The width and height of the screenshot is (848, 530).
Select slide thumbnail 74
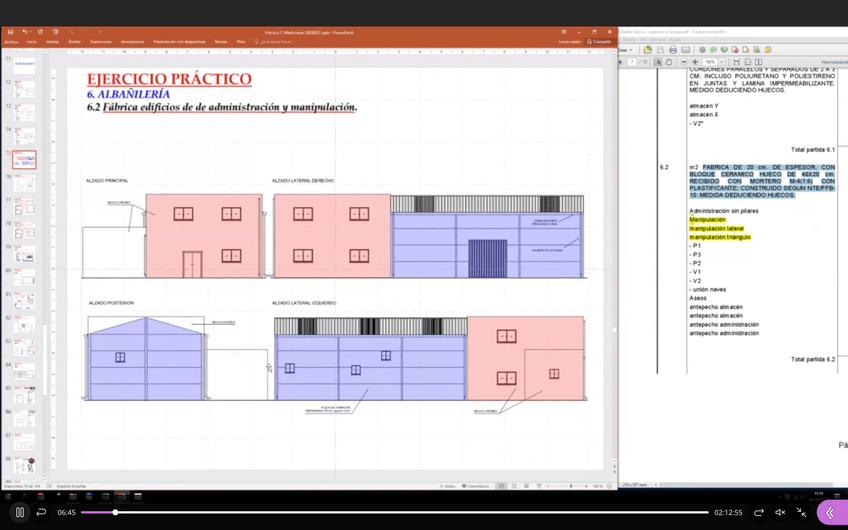(24, 136)
